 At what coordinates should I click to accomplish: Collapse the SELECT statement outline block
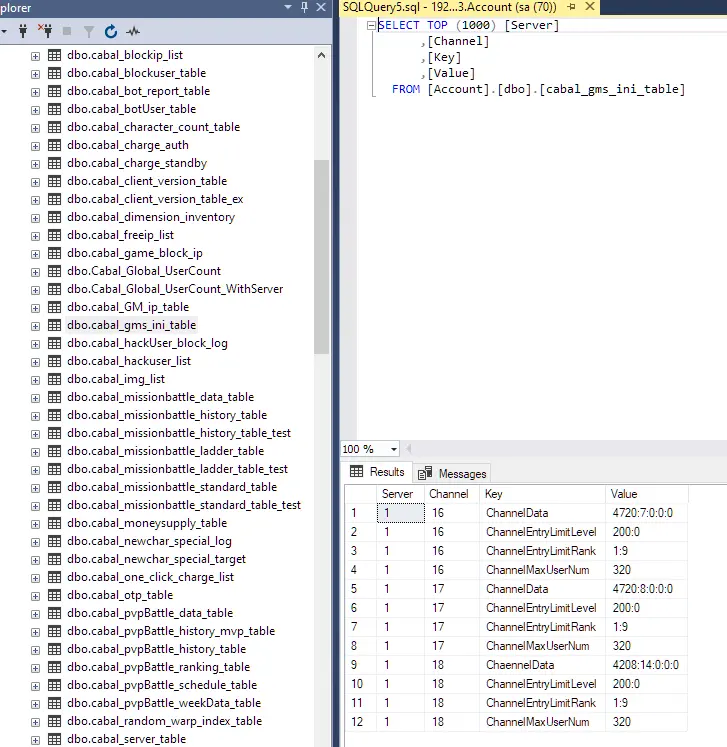point(371,25)
